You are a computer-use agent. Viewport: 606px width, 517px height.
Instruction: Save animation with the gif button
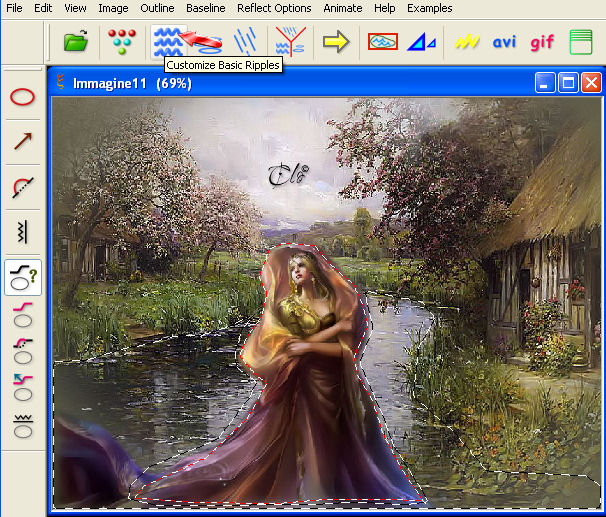pos(542,42)
